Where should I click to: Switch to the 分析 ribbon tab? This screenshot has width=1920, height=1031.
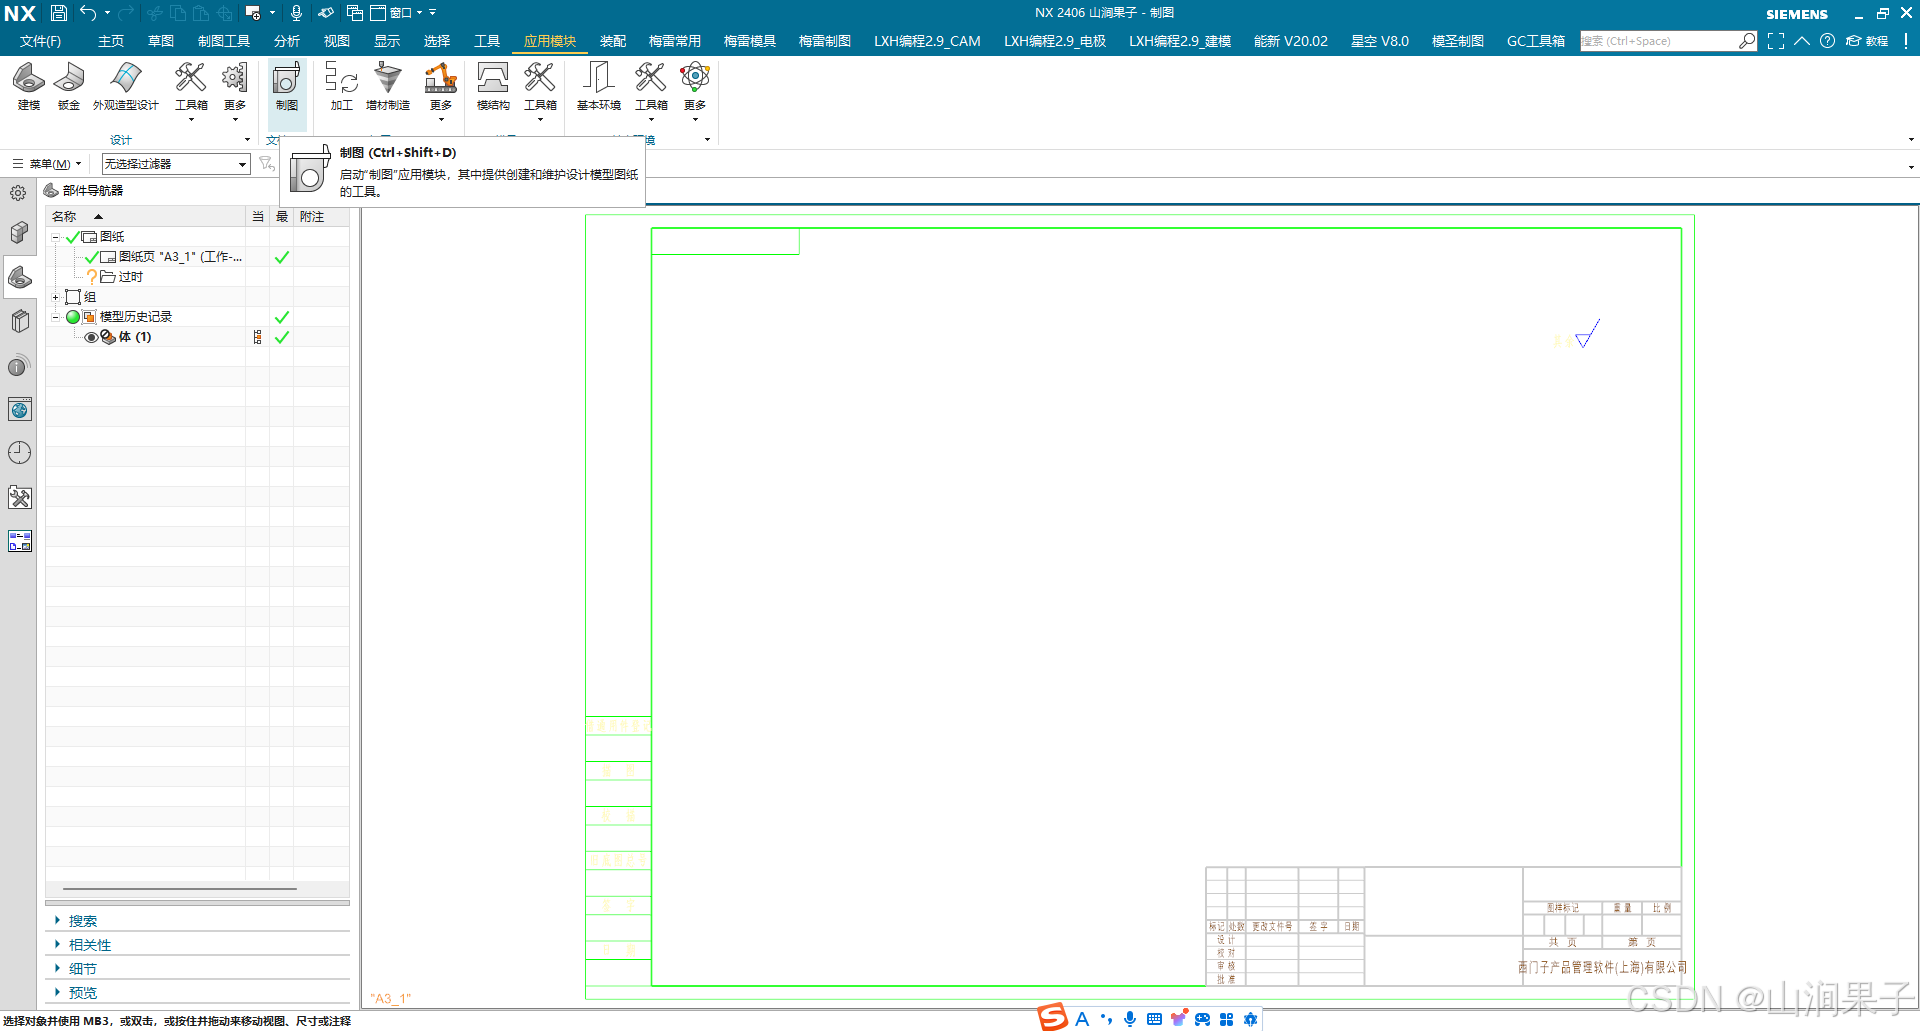pos(287,41)
